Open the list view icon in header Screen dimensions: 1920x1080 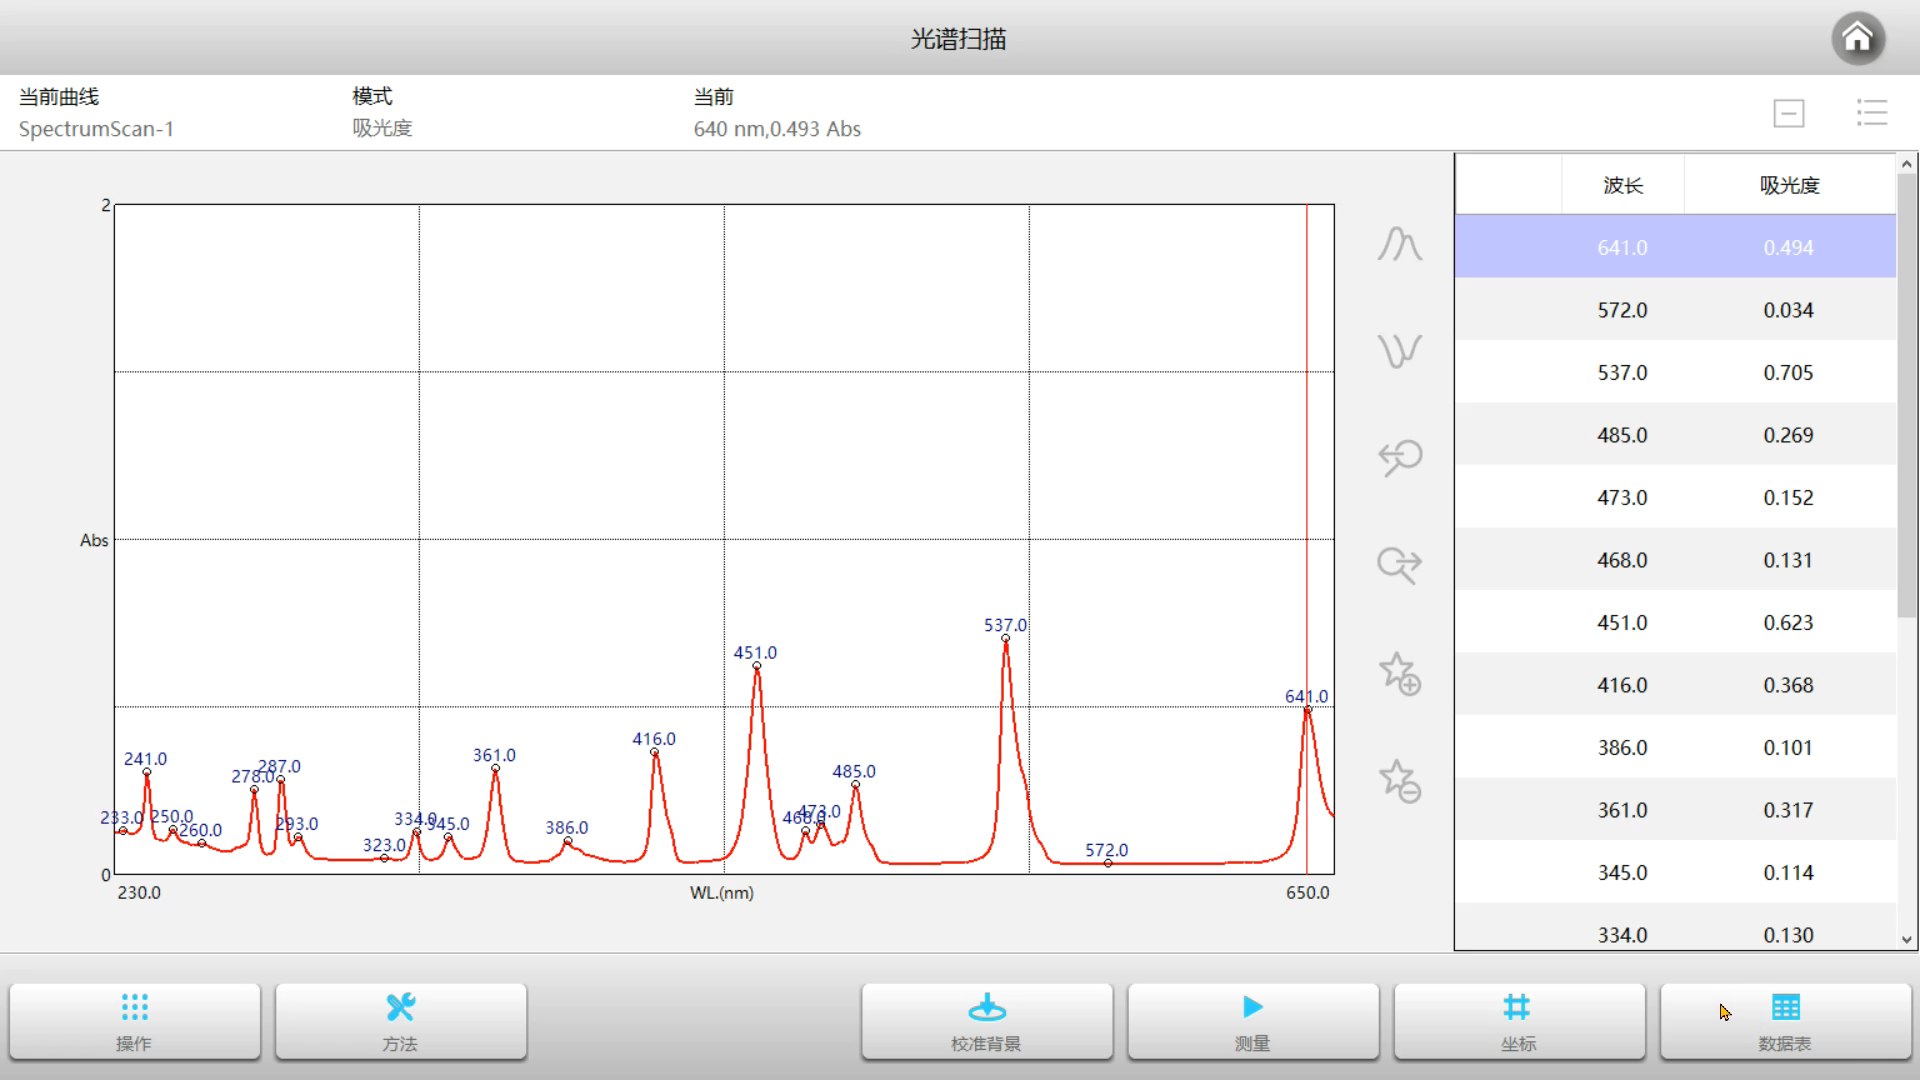[1871, 112]
